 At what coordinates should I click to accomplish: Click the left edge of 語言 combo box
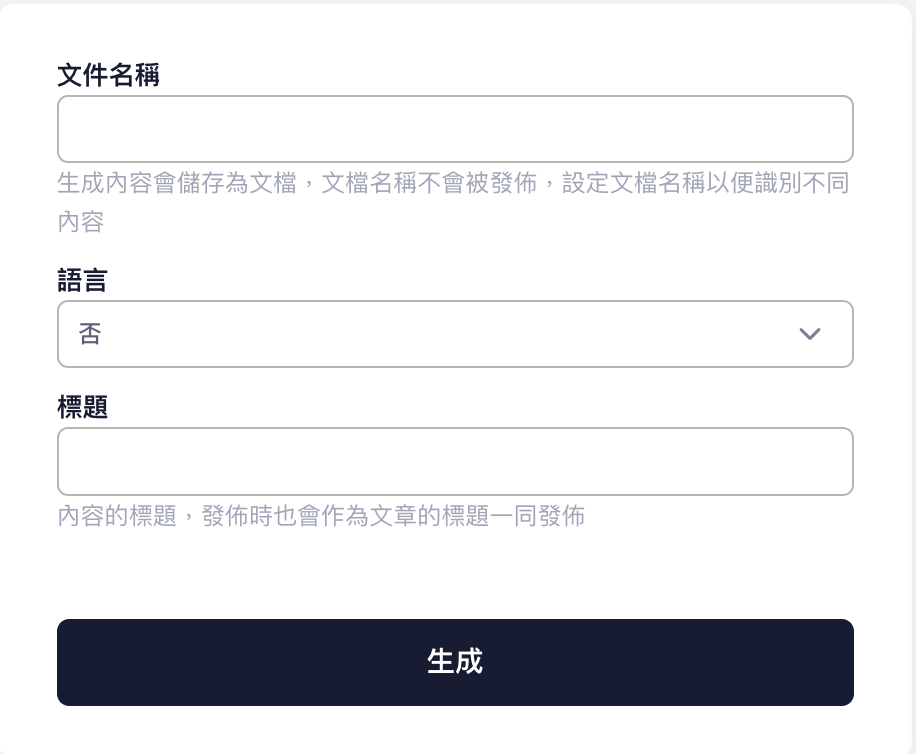click(66, 334)
